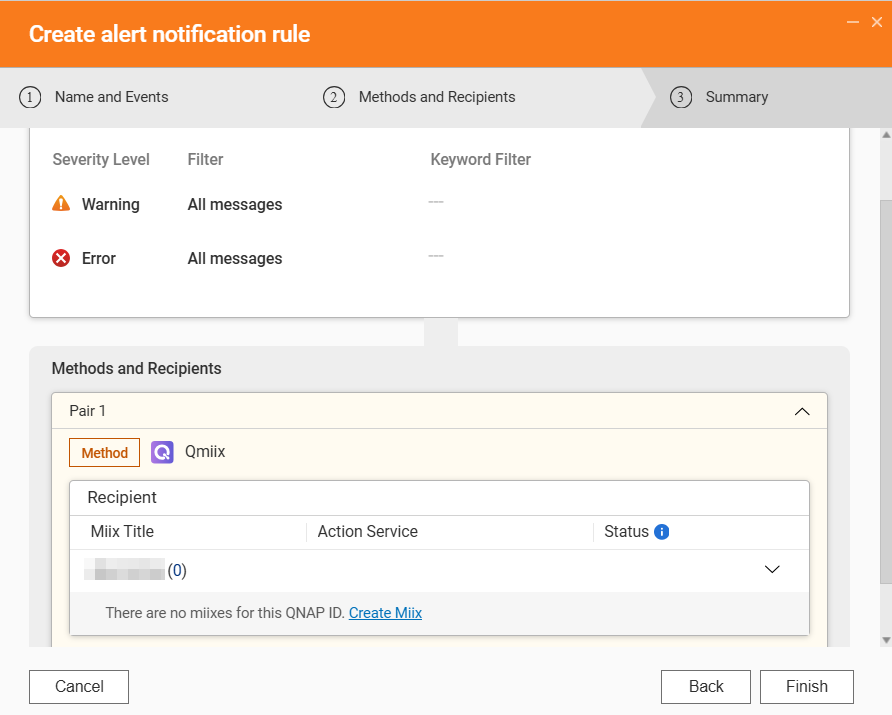Minimize the Create alert notification dialog
This screenshot has width=892, height=715.
coord(852,21)
